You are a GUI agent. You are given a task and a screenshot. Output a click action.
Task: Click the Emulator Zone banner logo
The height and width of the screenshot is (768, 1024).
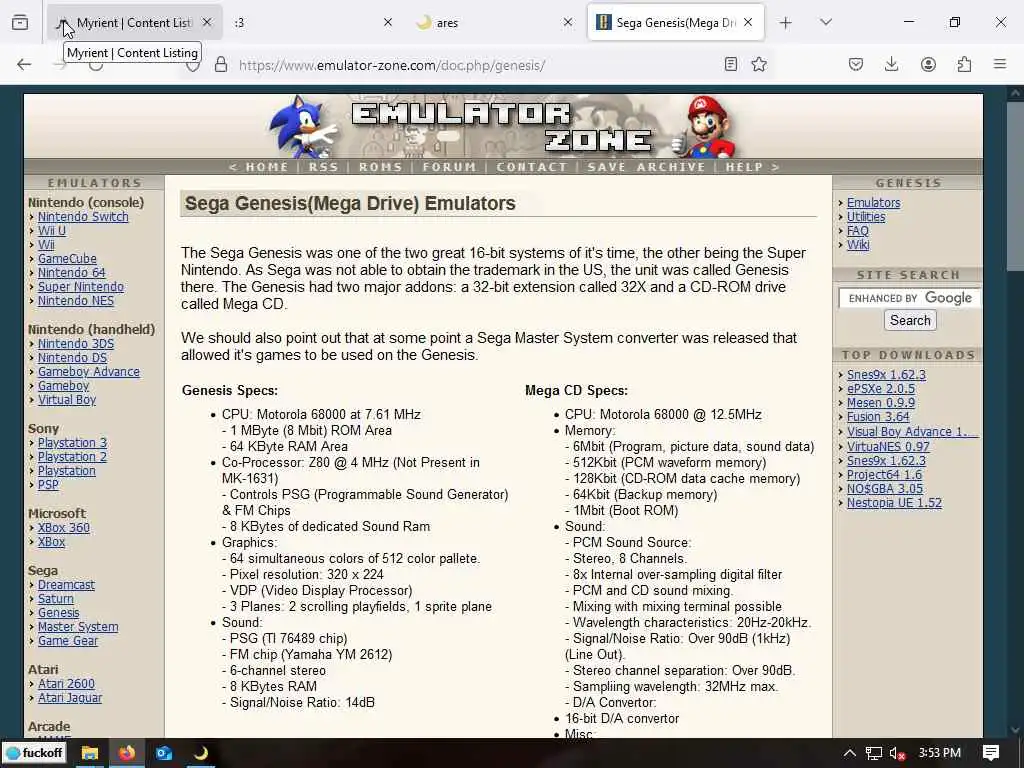click(503, 126)
